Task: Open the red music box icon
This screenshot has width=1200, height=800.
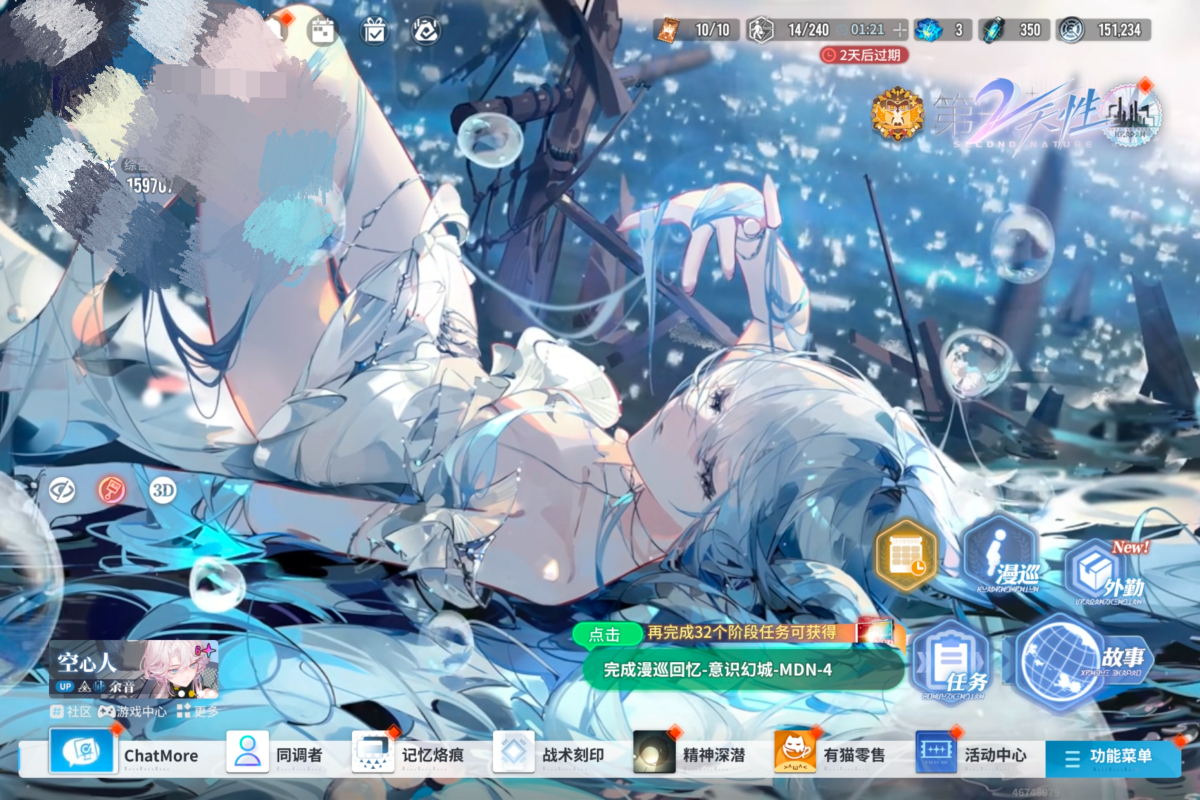Action: pyautogui.click(x=111, y=489)
